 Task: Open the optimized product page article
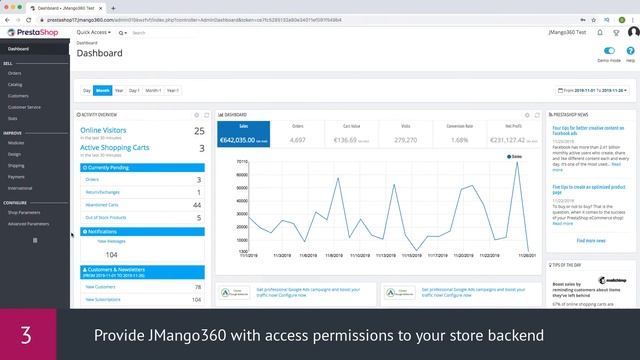589,189
